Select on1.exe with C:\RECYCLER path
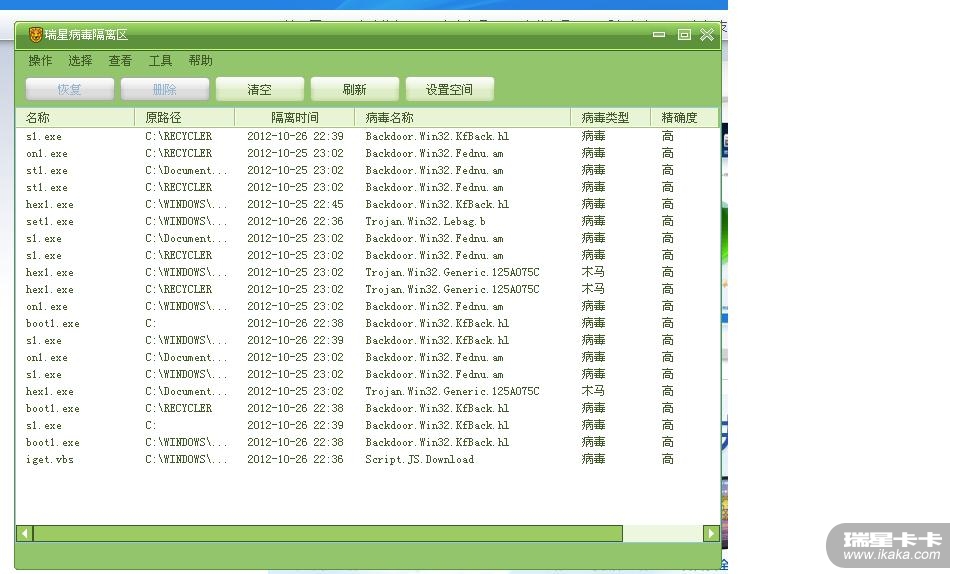This screenshot has height=574, width=960. pos(367,154)
